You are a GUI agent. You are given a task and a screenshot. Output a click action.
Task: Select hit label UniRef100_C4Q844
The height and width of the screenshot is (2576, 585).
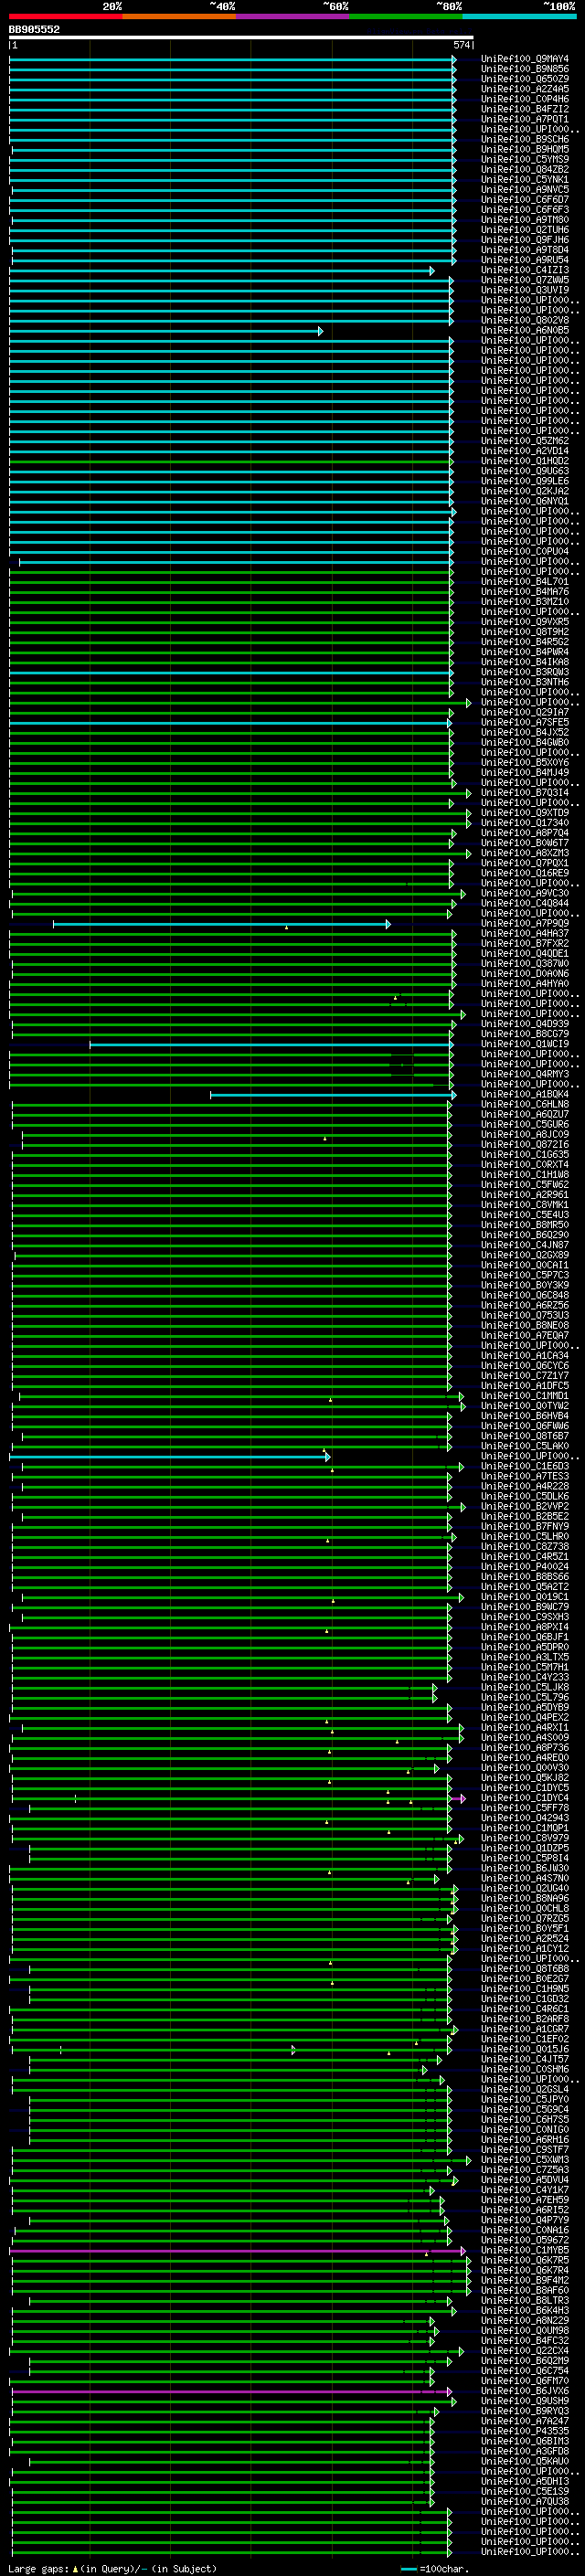[525, 904]
